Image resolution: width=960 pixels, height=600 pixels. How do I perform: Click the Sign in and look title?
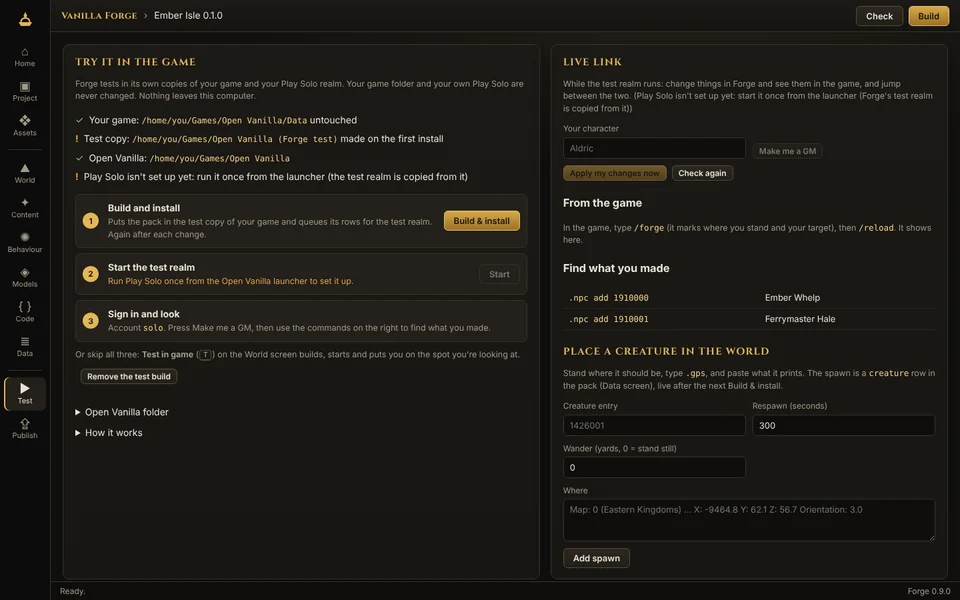144,314
